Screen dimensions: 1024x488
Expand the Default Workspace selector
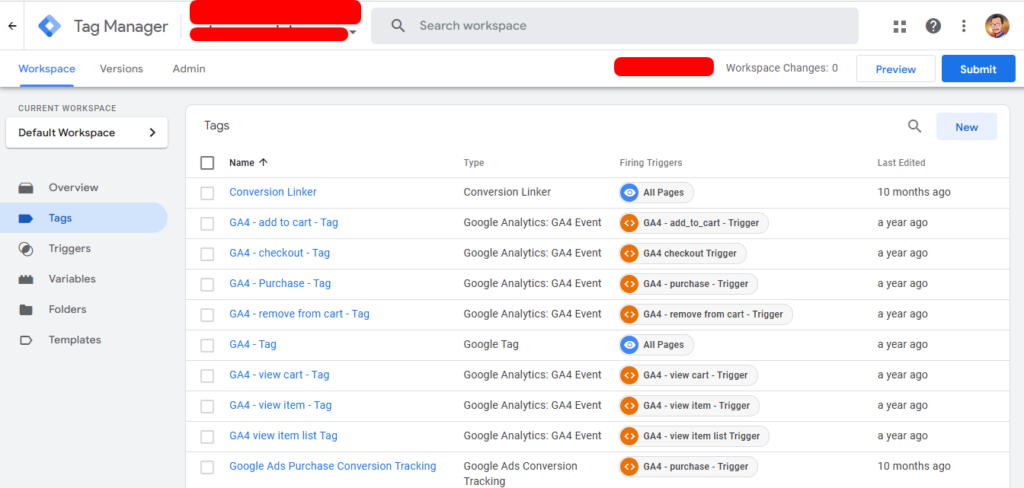tap(87, 133)
